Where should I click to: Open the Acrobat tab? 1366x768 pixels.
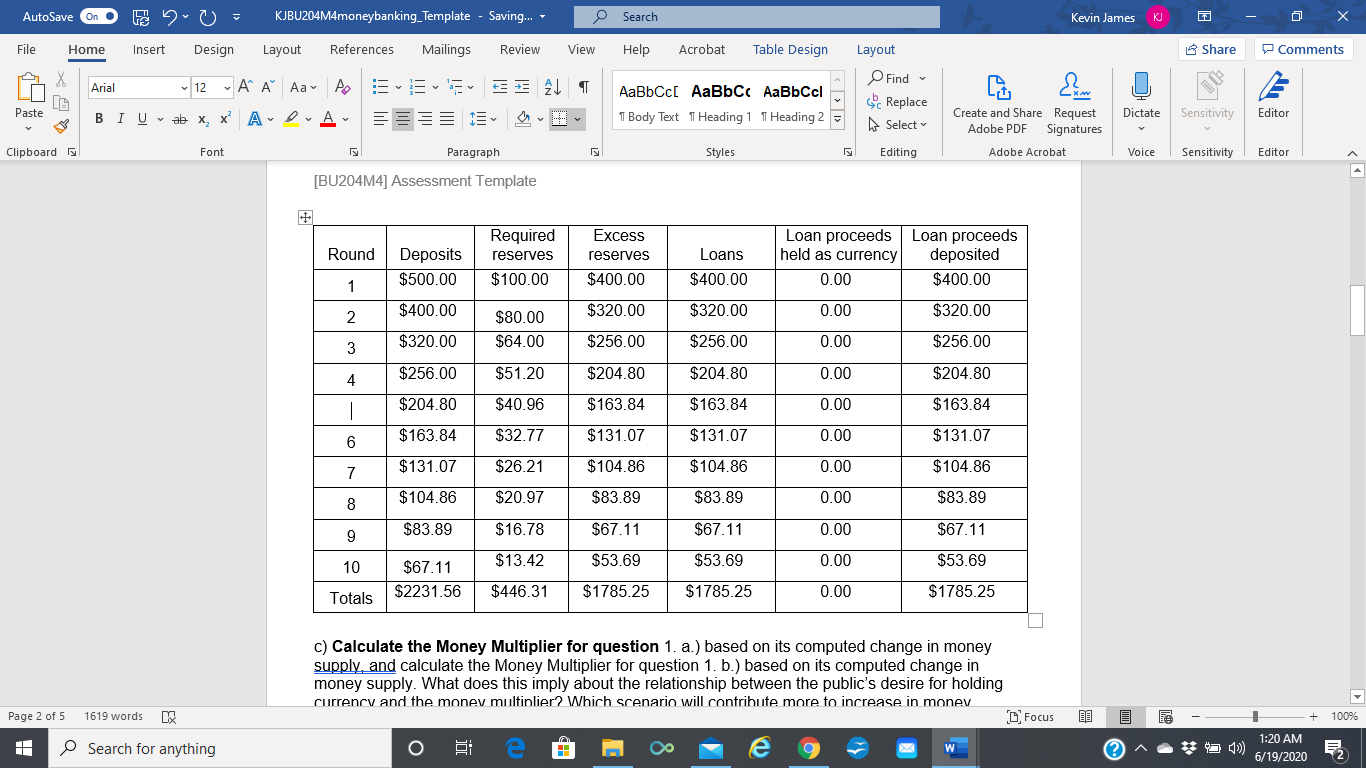[702, 49]
